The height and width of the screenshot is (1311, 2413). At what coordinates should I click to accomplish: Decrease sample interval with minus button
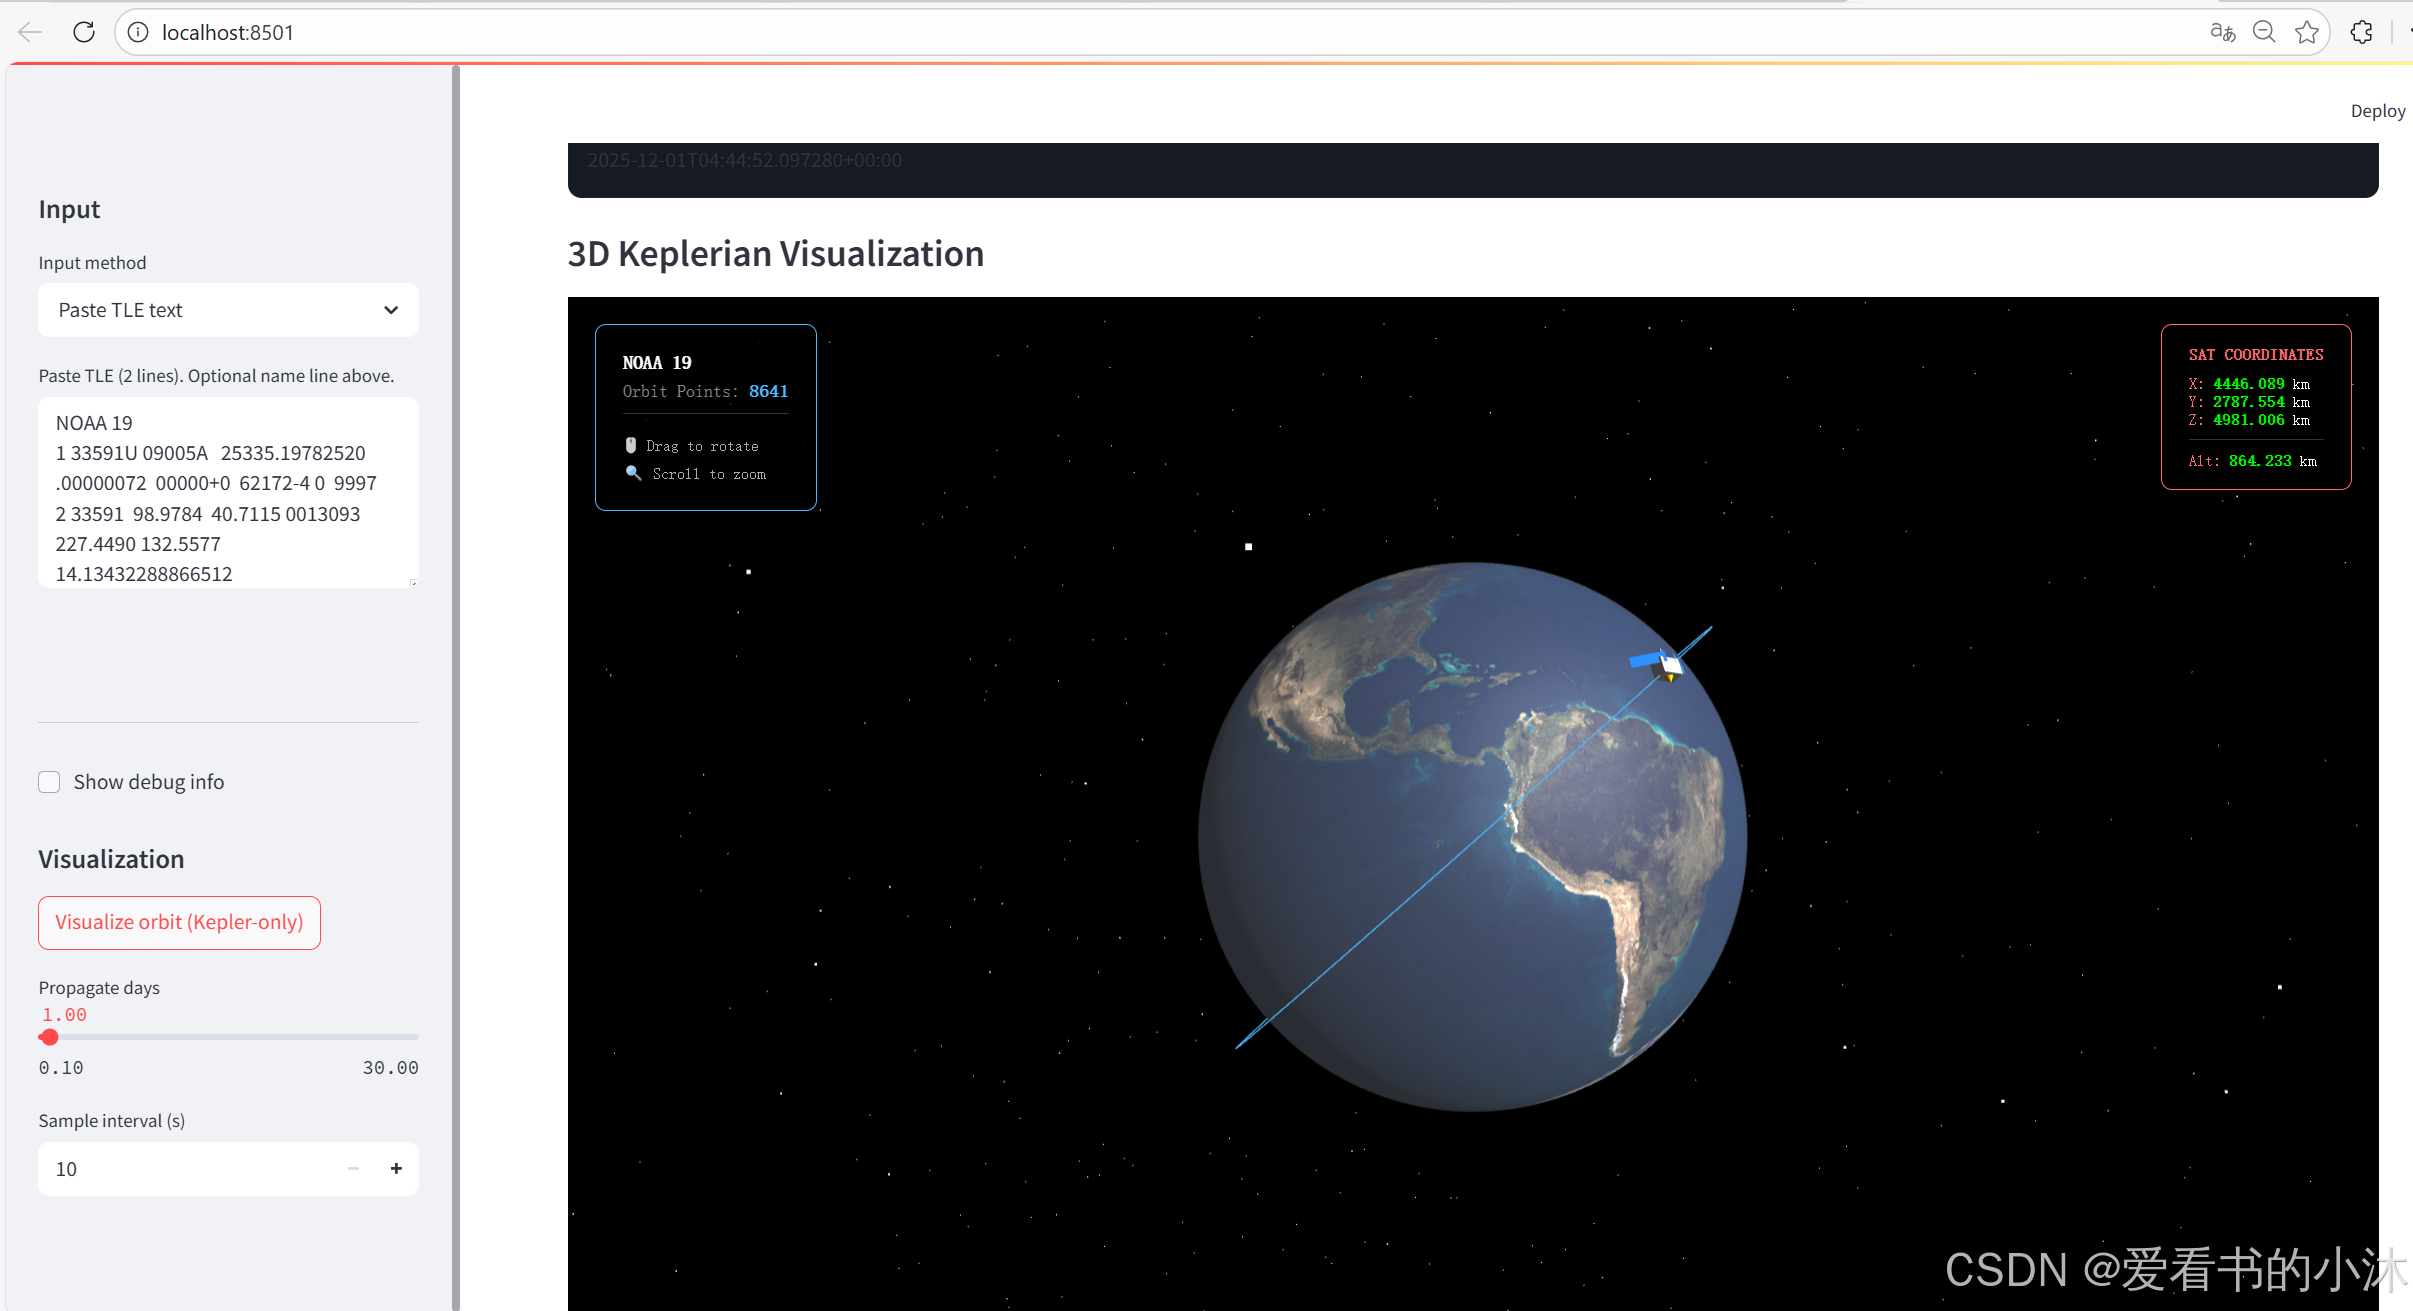(353, 1168)
